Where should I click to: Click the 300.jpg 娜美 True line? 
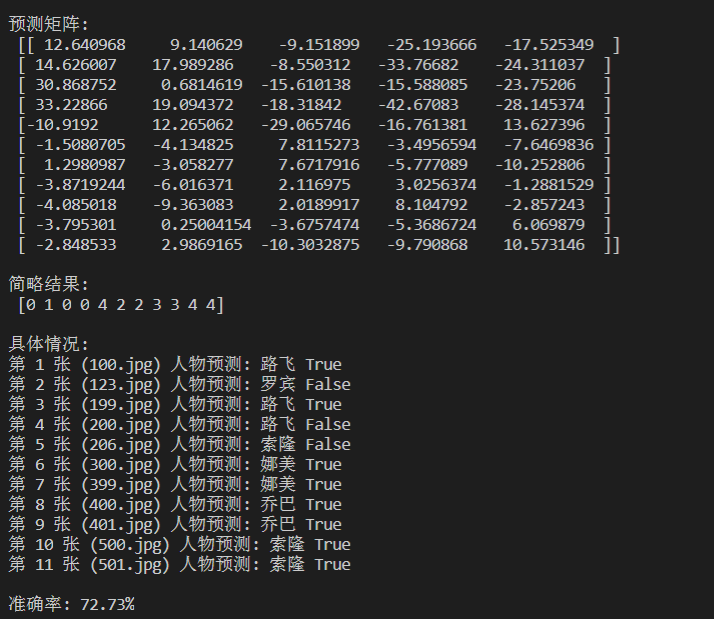tap(175, 465)
